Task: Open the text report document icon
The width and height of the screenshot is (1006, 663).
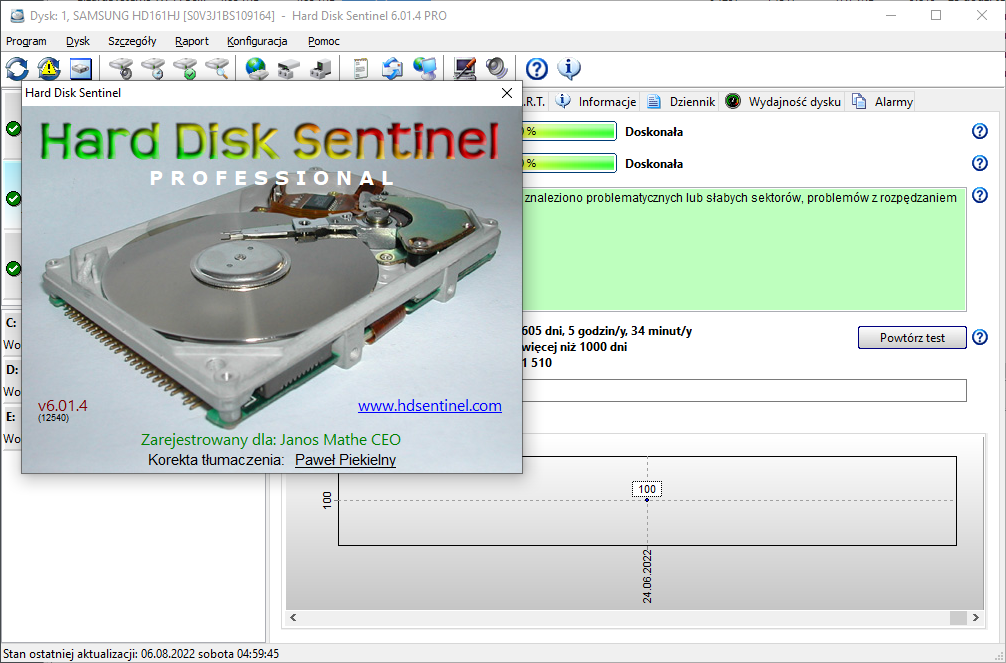Action: coord(361,68)
